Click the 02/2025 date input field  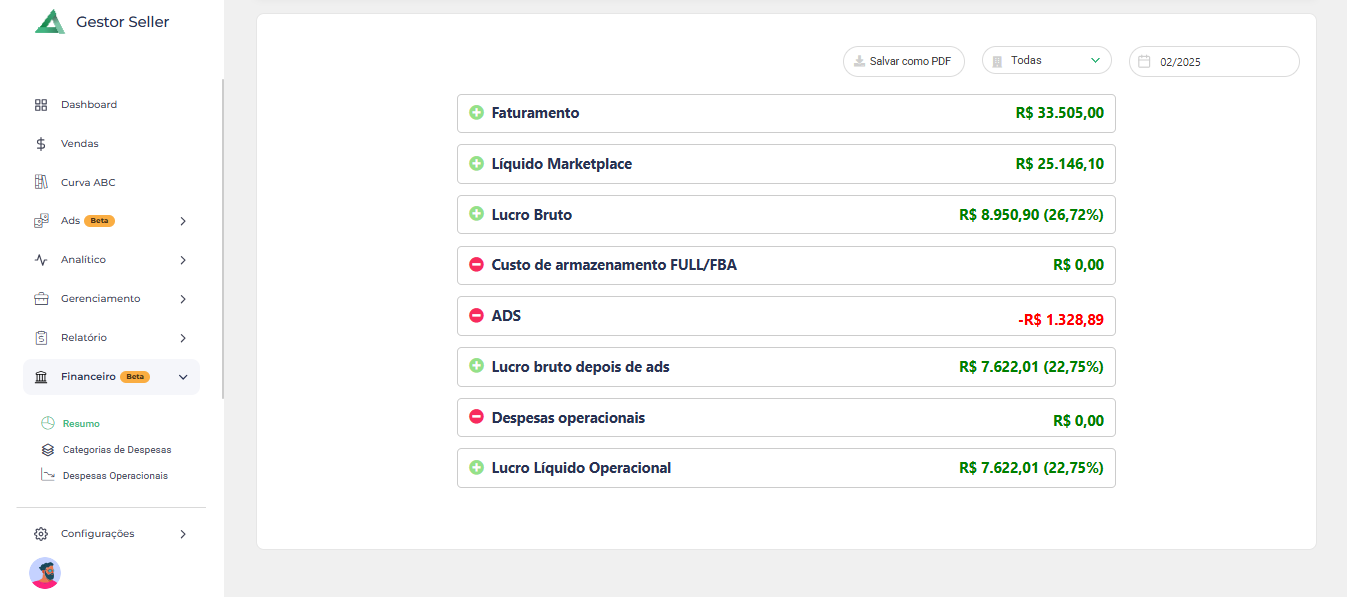1220,62
